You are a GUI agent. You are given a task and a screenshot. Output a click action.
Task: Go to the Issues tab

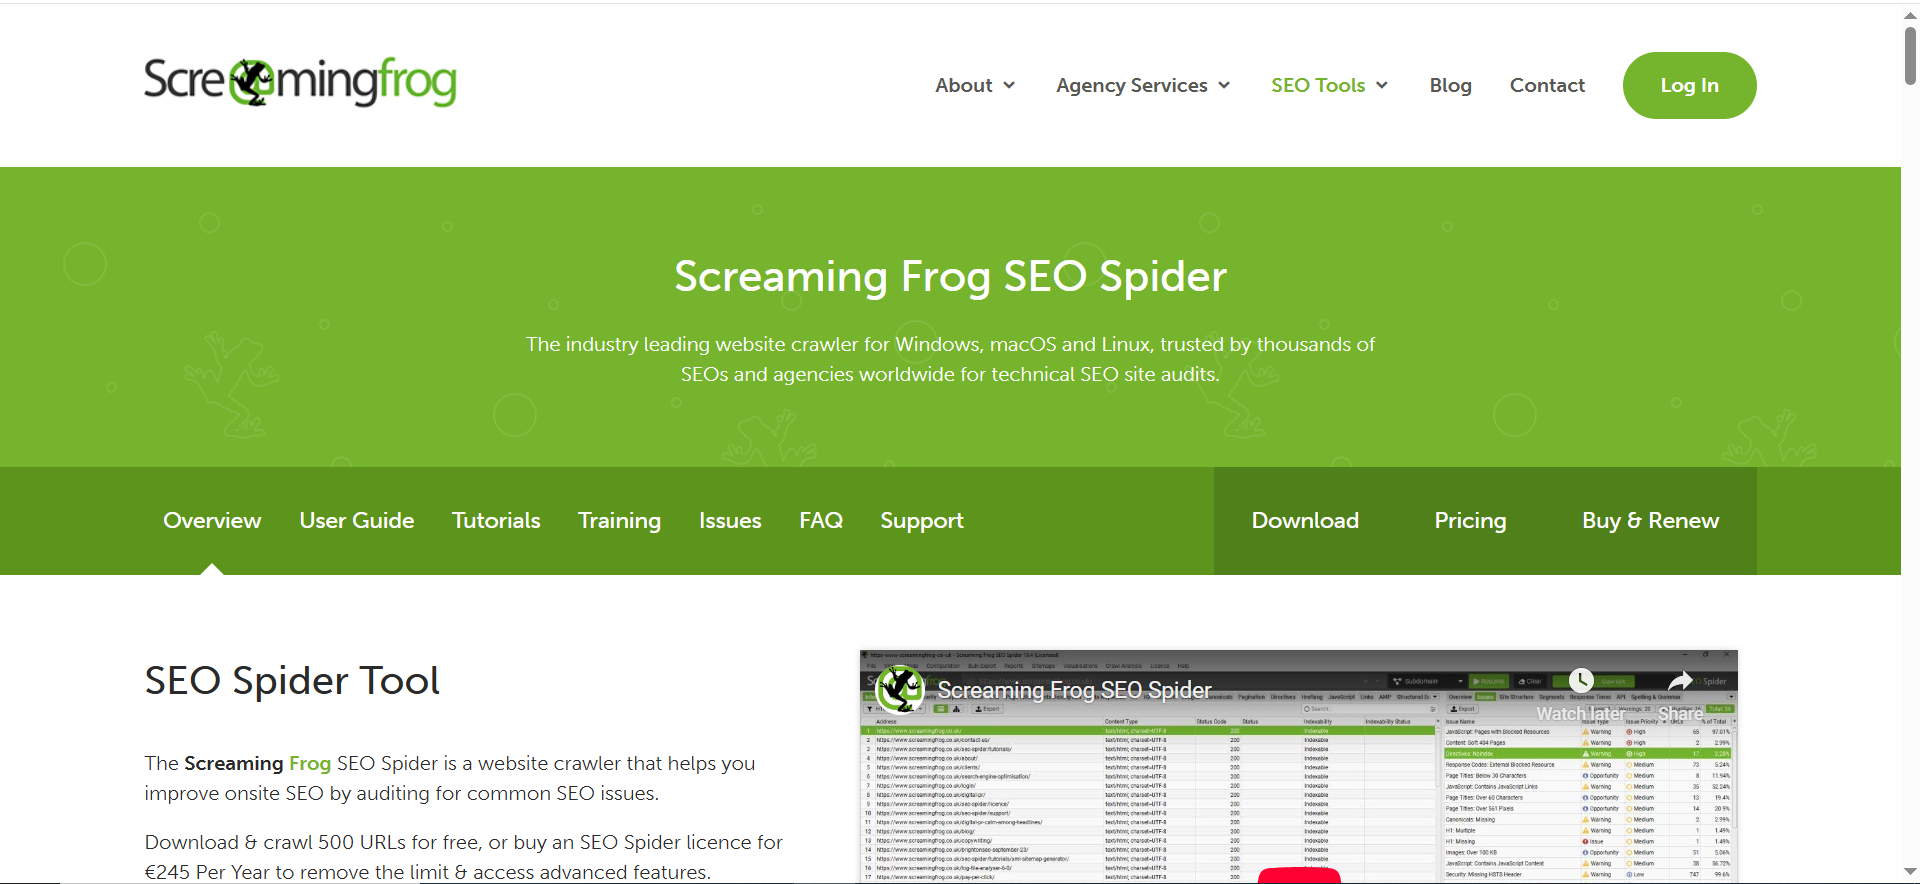tap(730, 520)
